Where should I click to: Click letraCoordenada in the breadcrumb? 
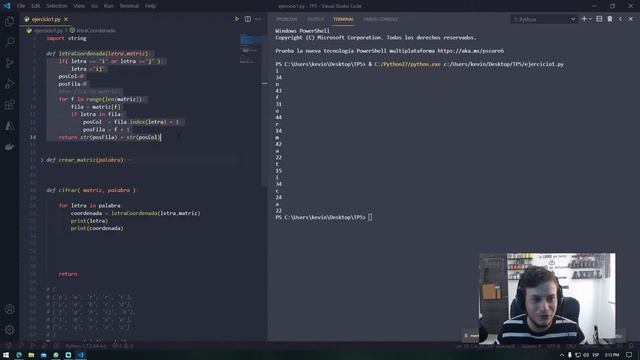click(x=96, y=30)
